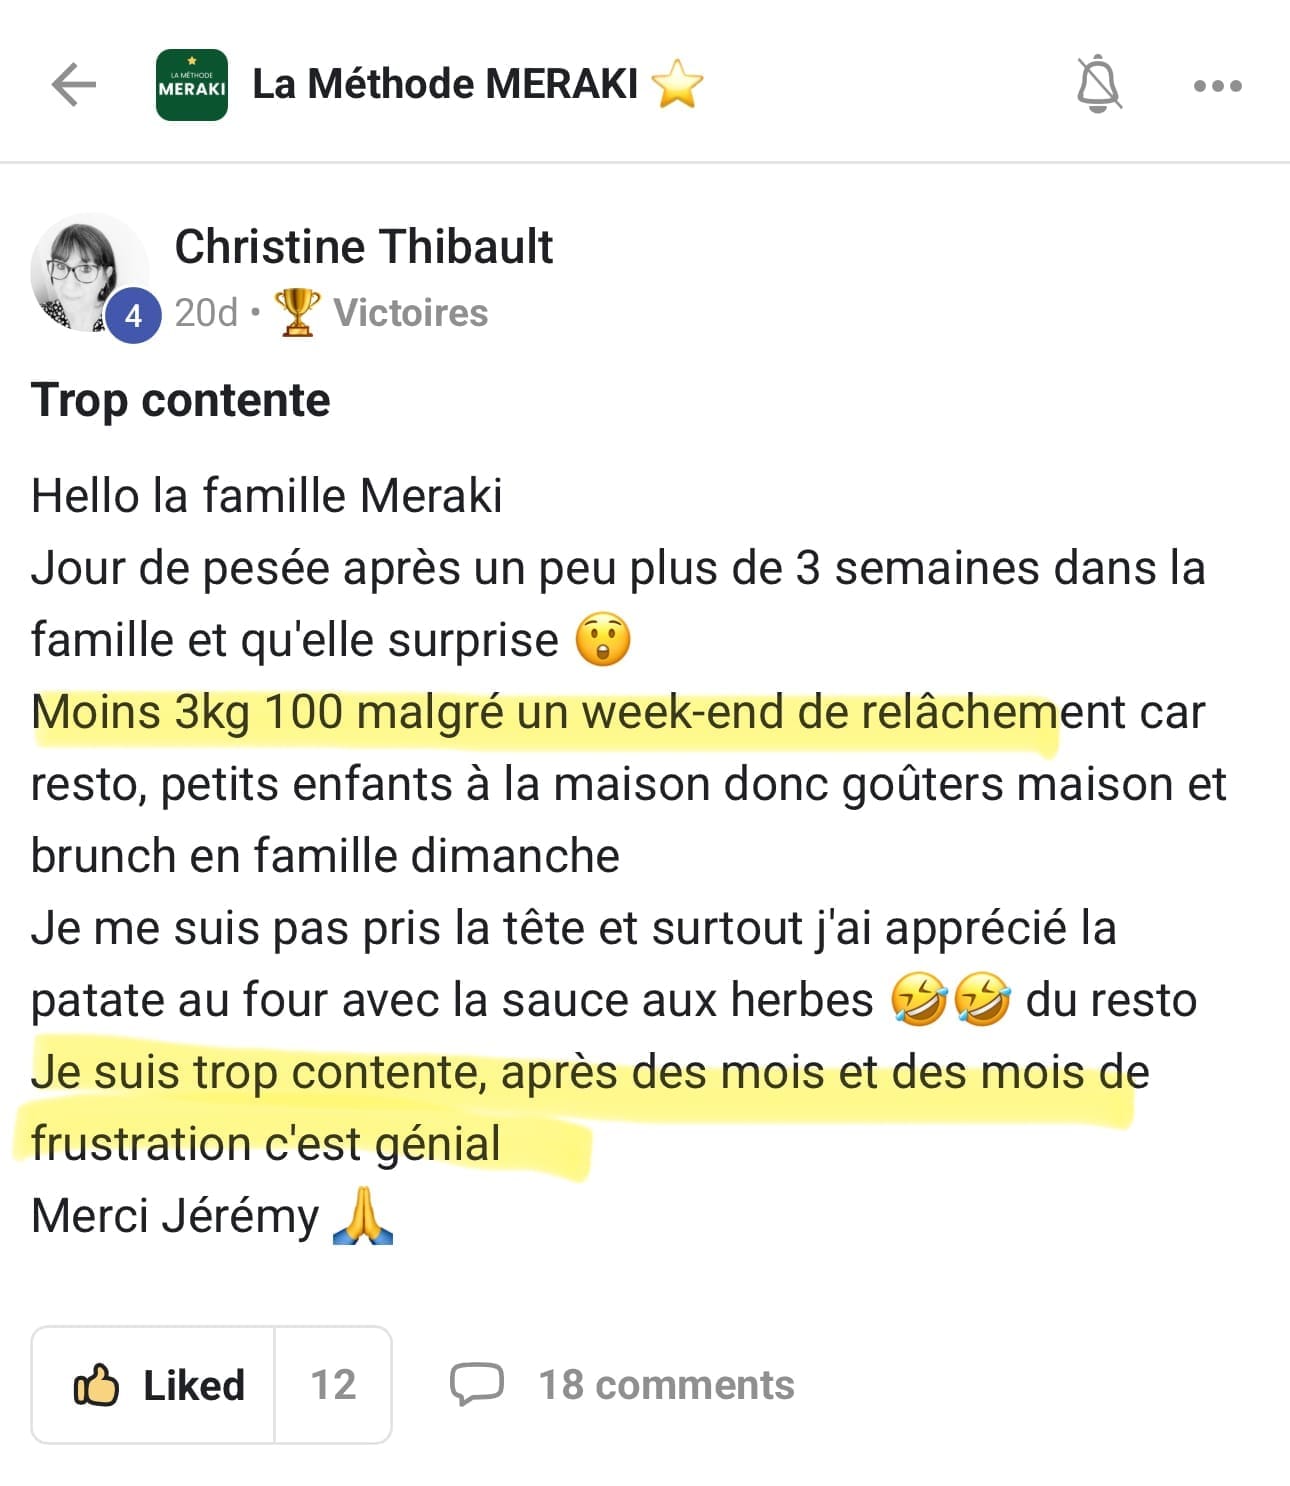The height and width of the screenshot is (1486, 1290).
Task: Open the three-dot more options menu
Action: (1217, 86)
